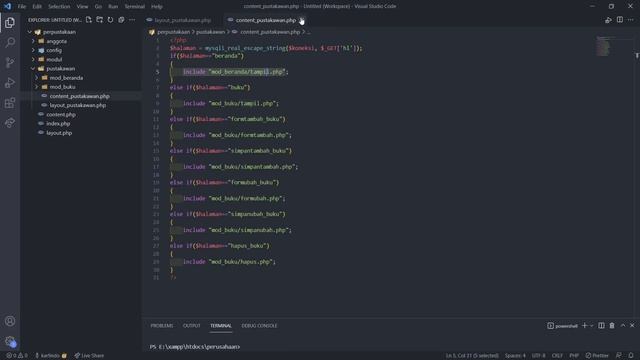Change language mode PHP in status bar

(574, 356)
